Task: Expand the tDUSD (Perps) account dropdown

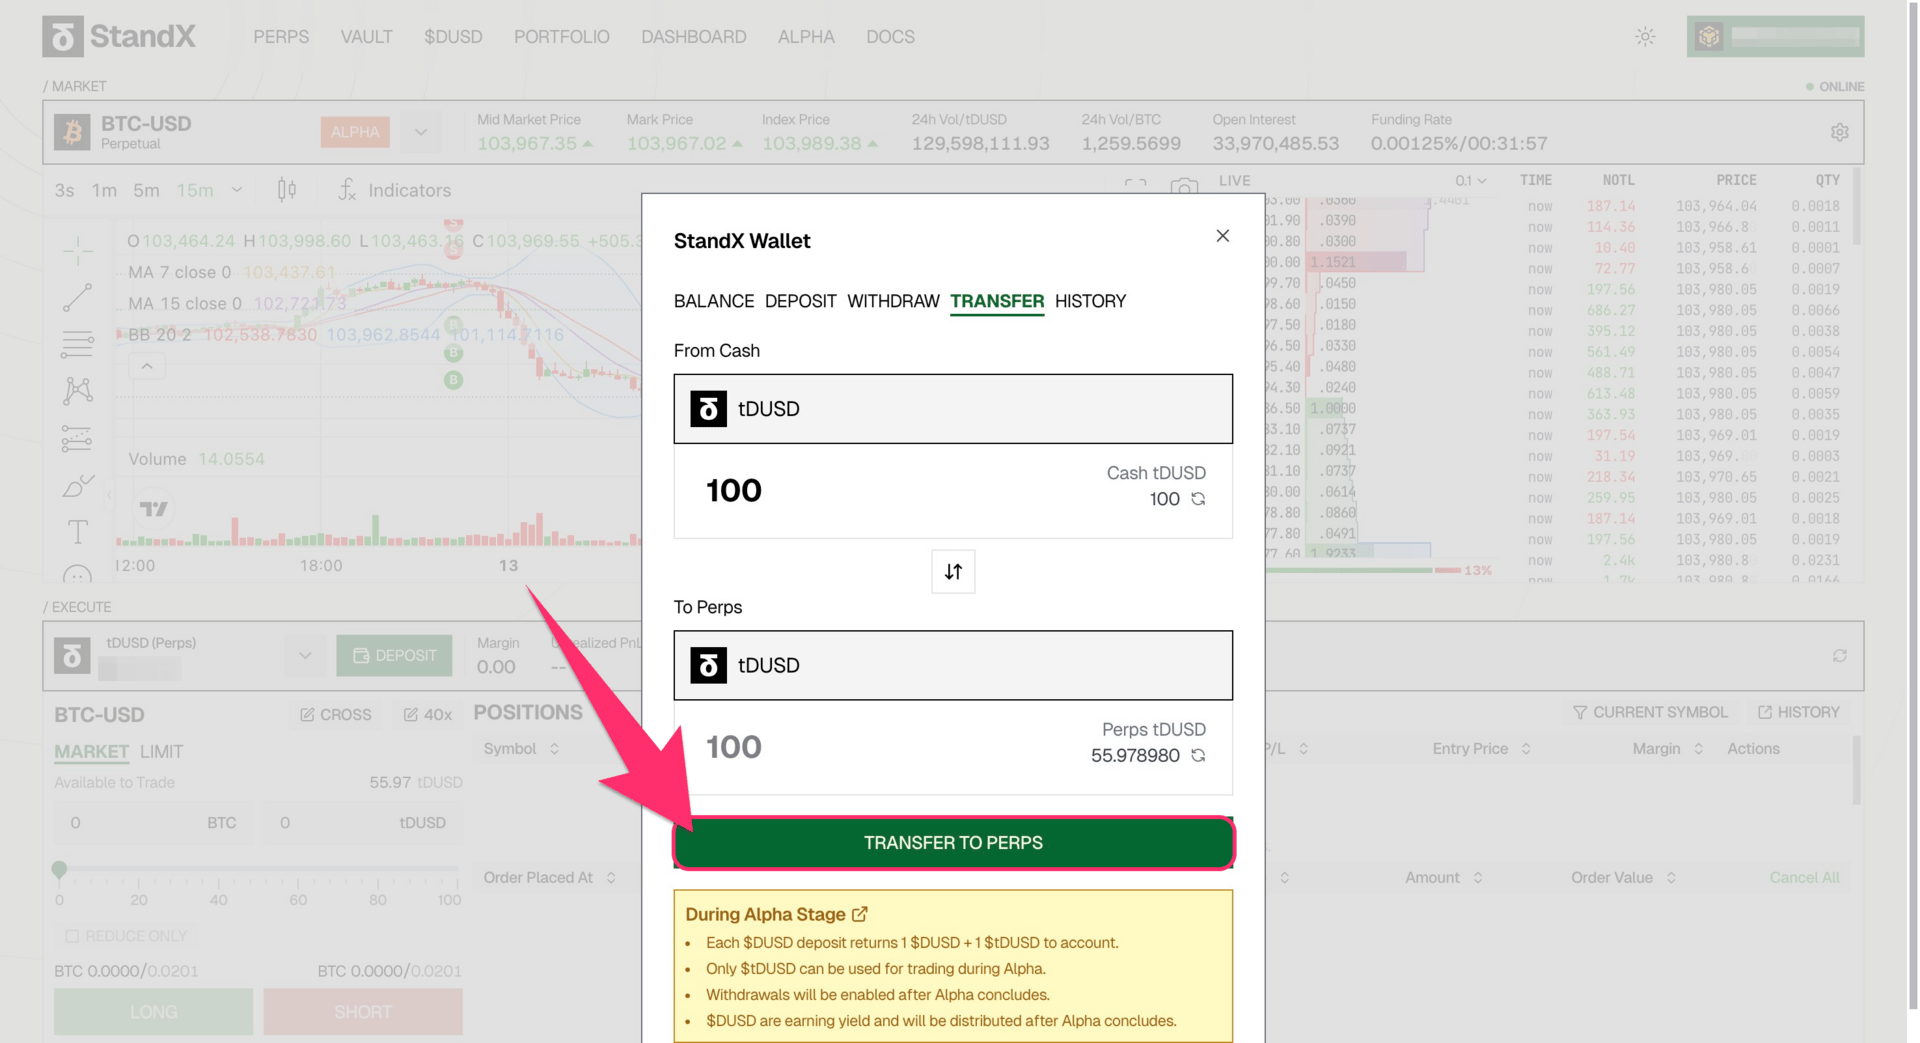Action: pyautogui.click(x=305, y=656)
